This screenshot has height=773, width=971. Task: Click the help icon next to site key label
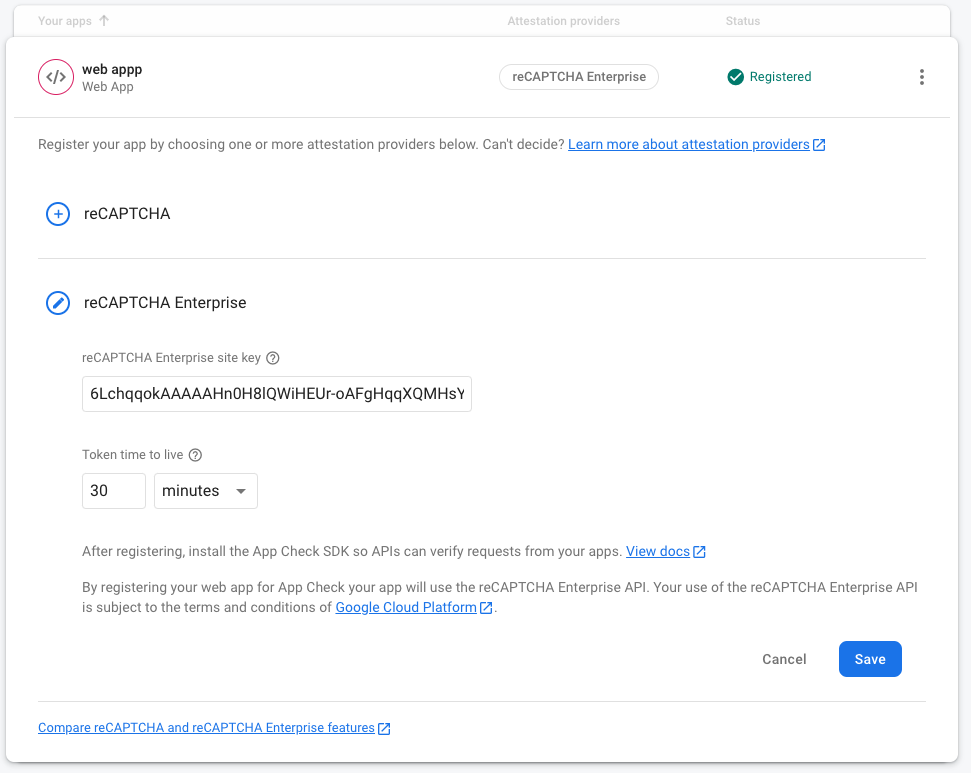click(x=272, y=358)
